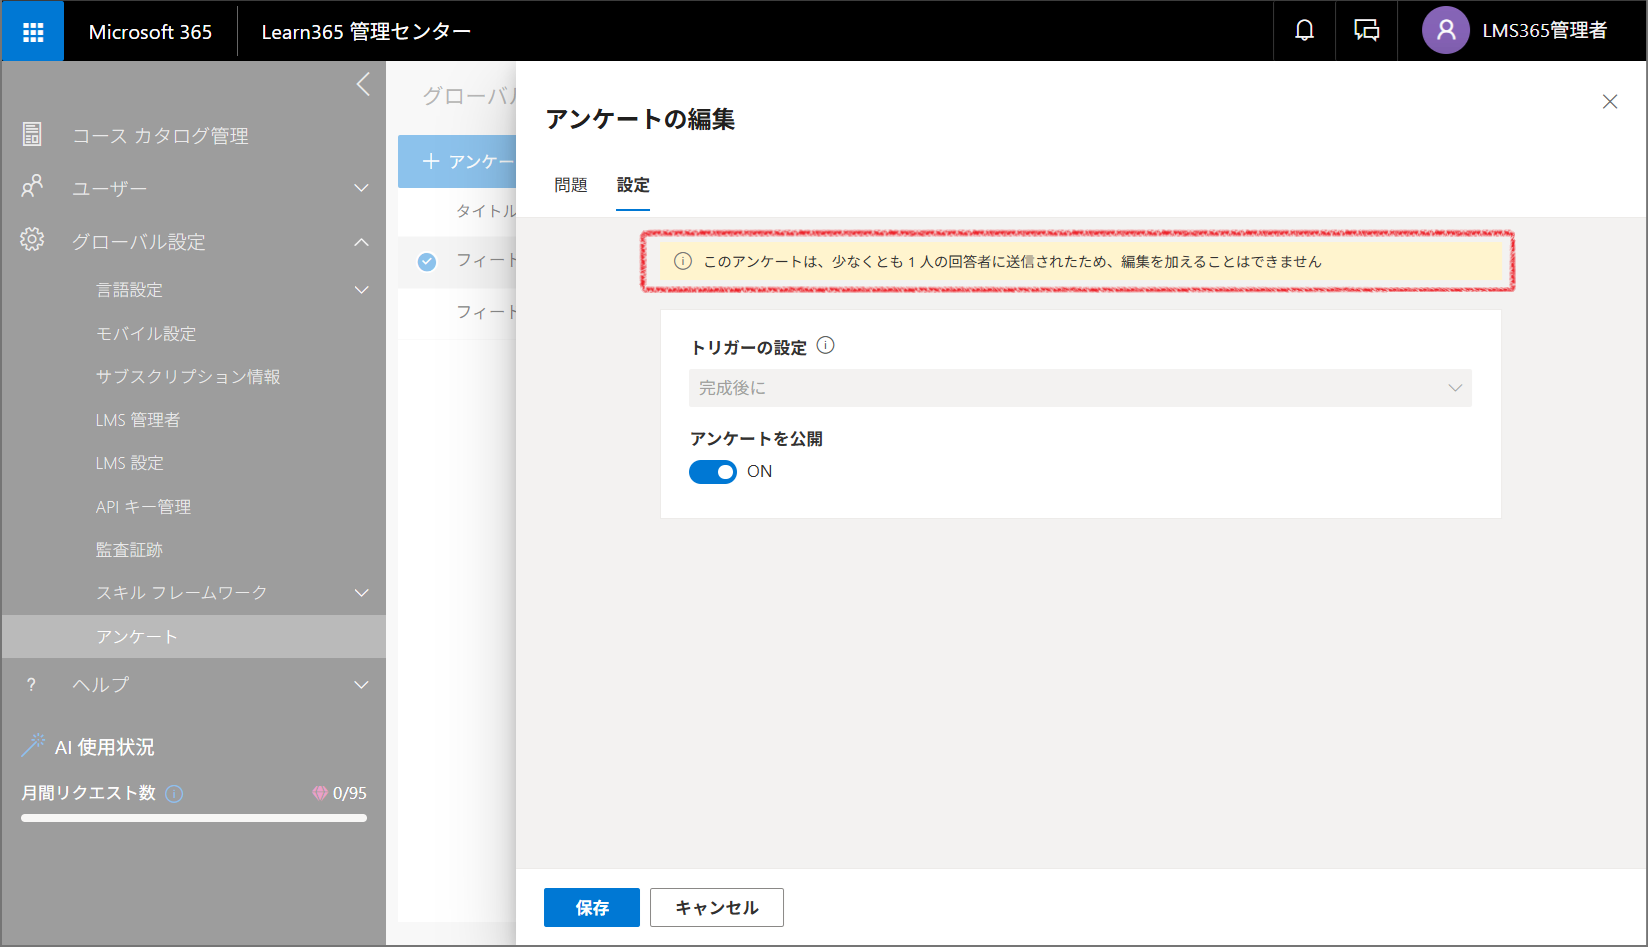1648x947 pixels.
Task: Open LMS 設定 in sidebar
Action: coord(130,463)
